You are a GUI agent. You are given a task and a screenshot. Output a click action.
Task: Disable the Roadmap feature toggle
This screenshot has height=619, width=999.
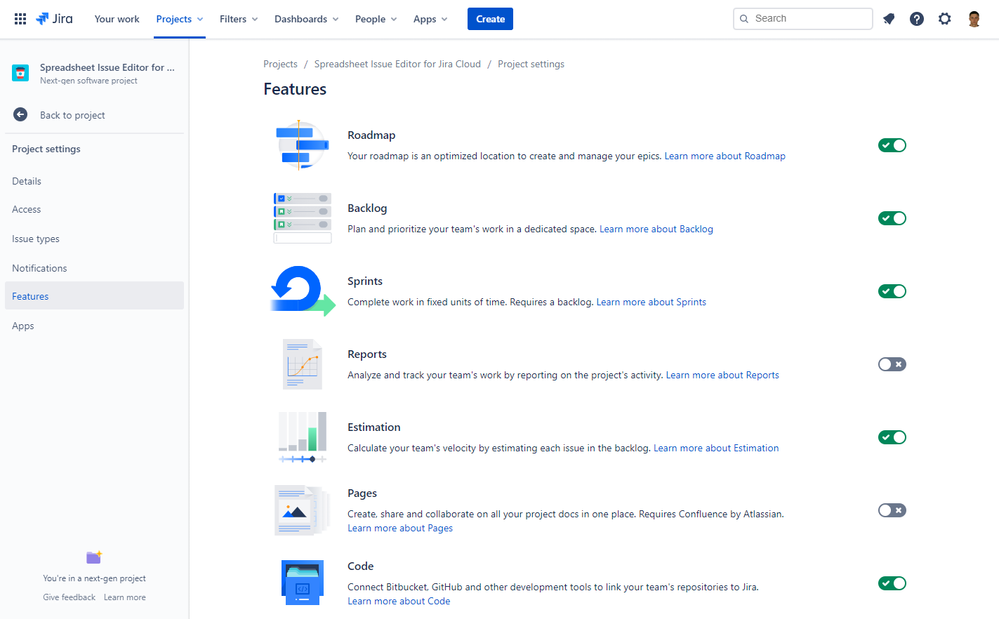click(892, 145)
